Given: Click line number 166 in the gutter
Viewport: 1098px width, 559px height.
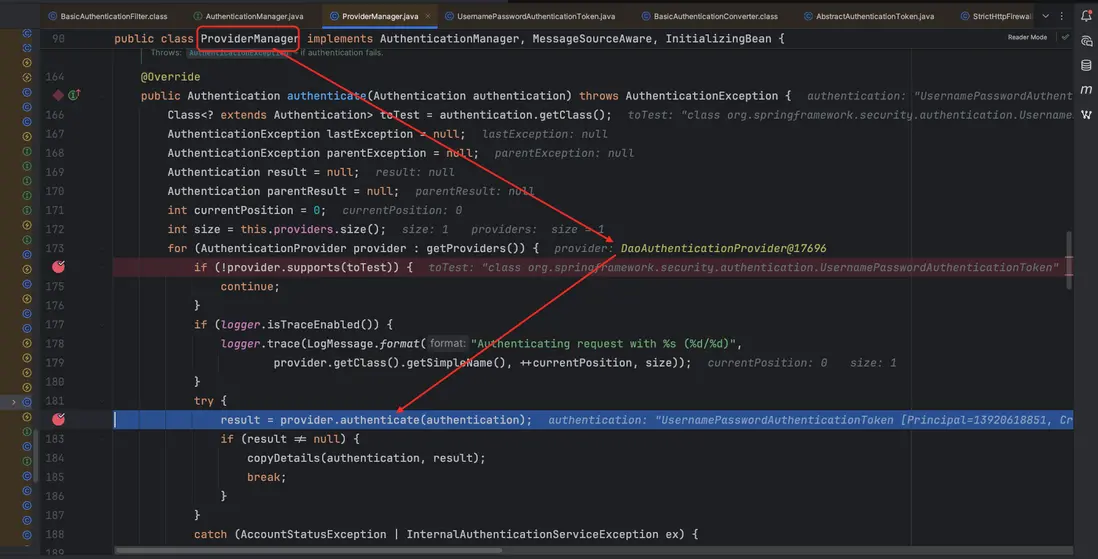Looking at the screenshot, I should click(55, 114).
